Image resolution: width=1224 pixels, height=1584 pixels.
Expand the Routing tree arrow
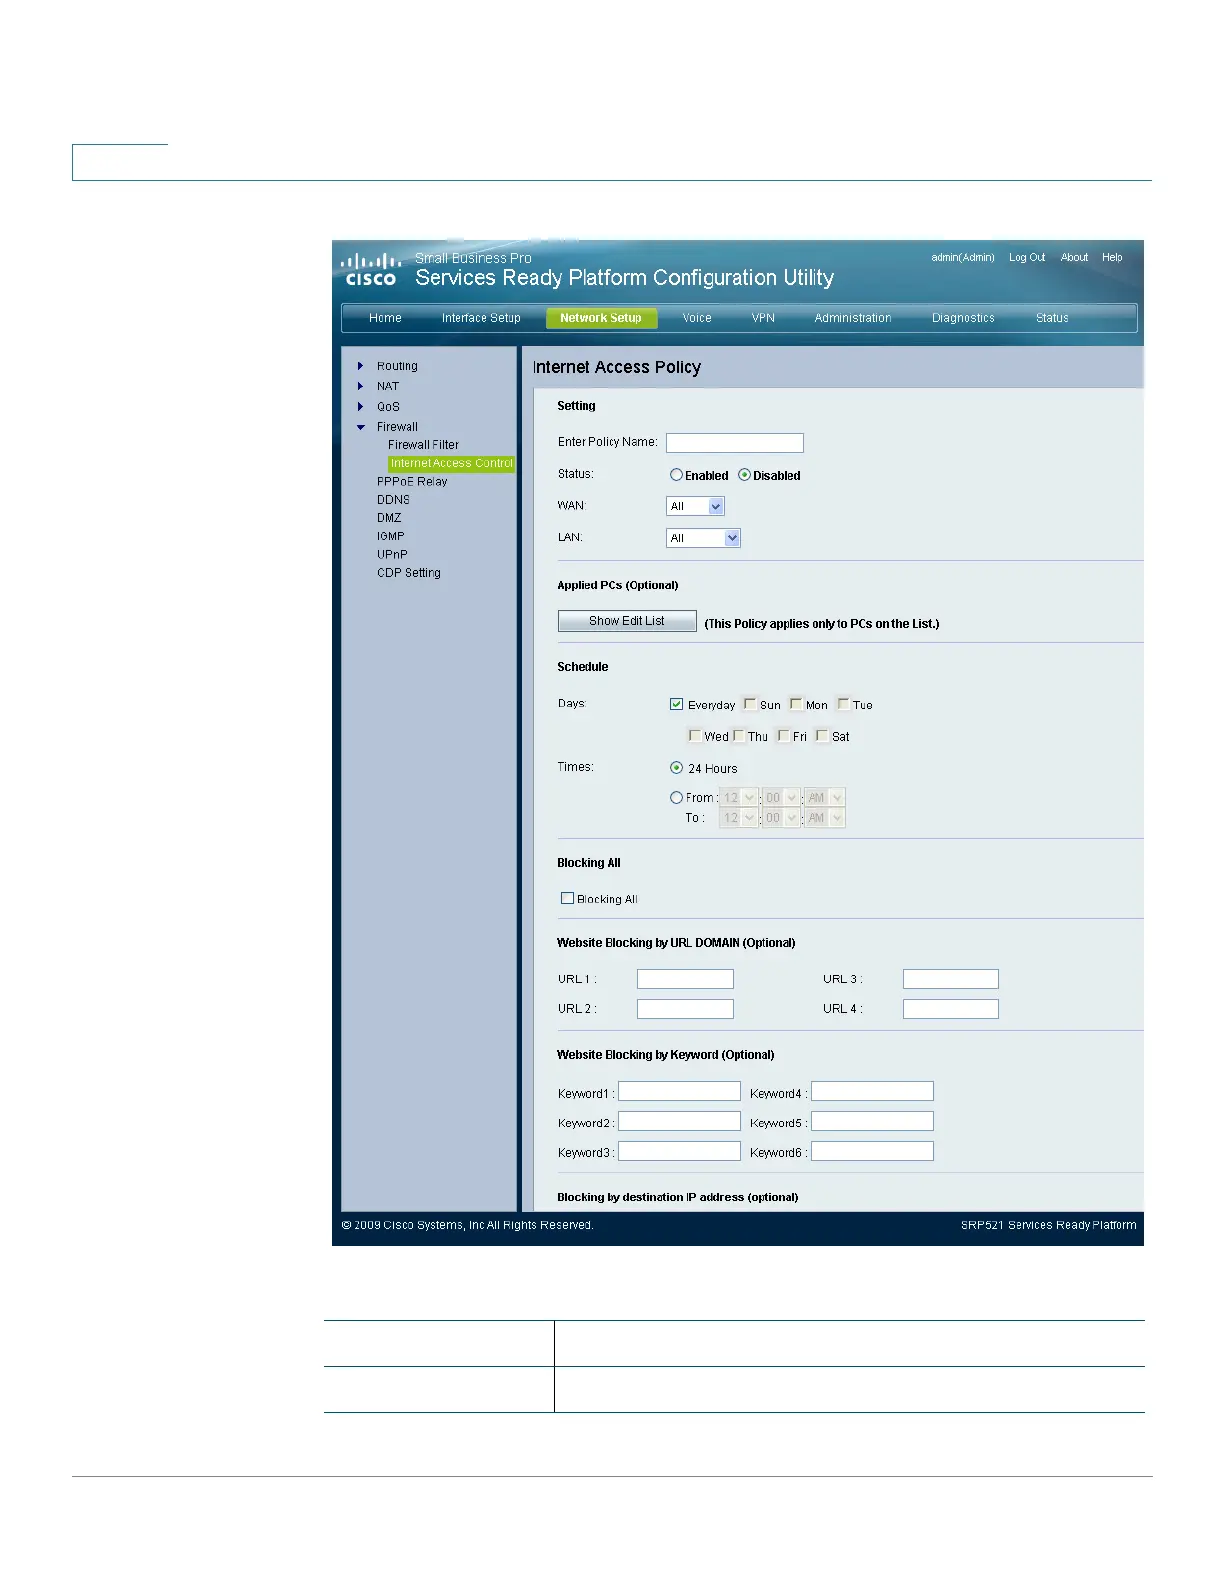tap(361, 366)
